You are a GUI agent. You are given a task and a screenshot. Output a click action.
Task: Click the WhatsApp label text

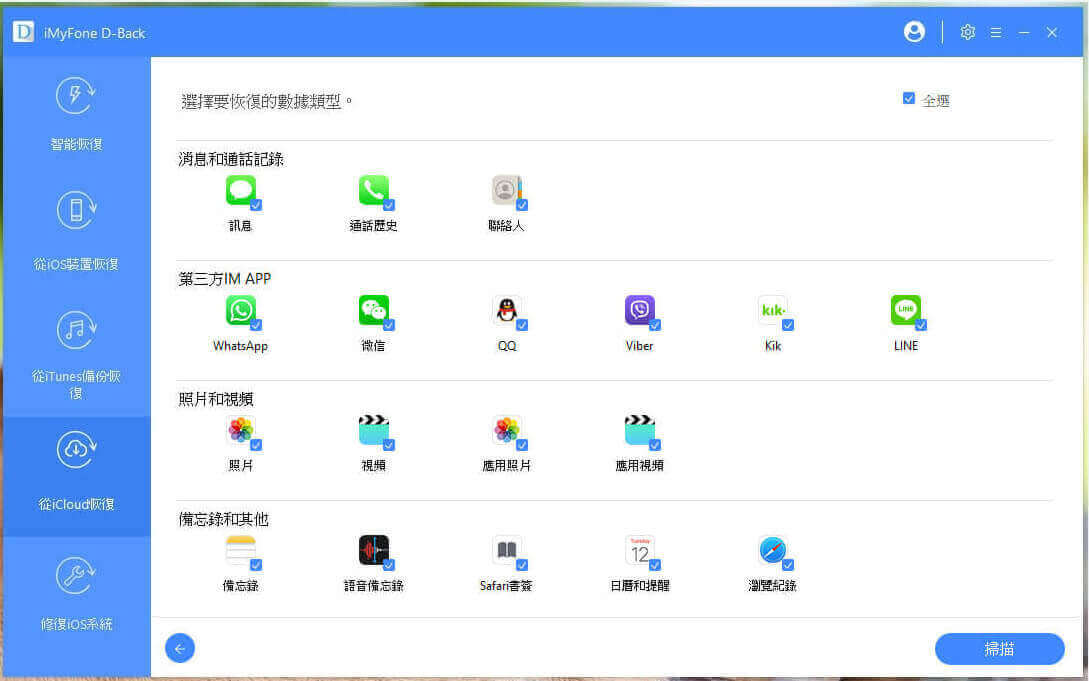pyautogui.click(x=240, y=346)
